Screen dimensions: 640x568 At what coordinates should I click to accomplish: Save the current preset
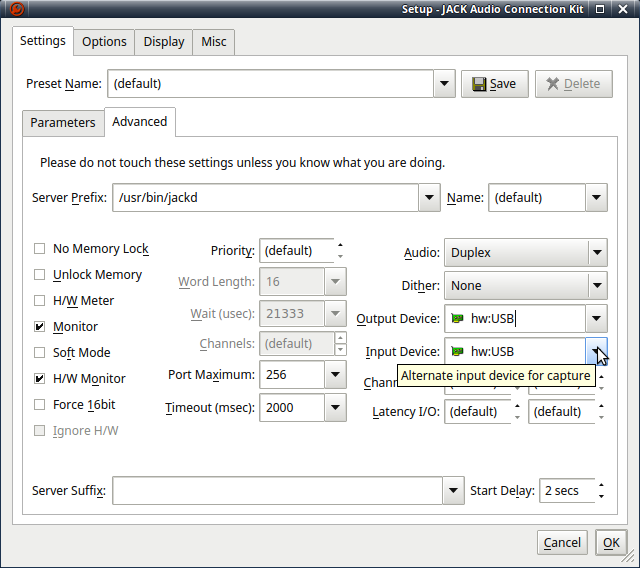pyautogui.click(x=495, y=84)
